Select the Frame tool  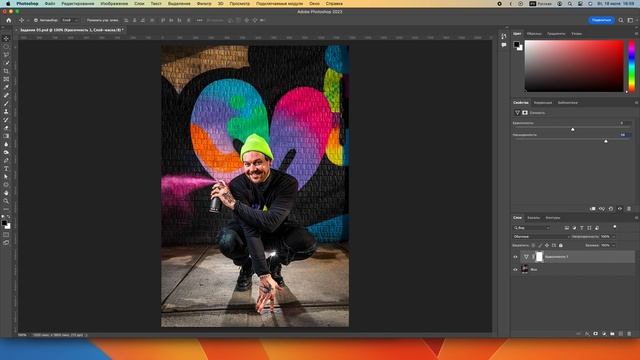click(x=6, y=79)
